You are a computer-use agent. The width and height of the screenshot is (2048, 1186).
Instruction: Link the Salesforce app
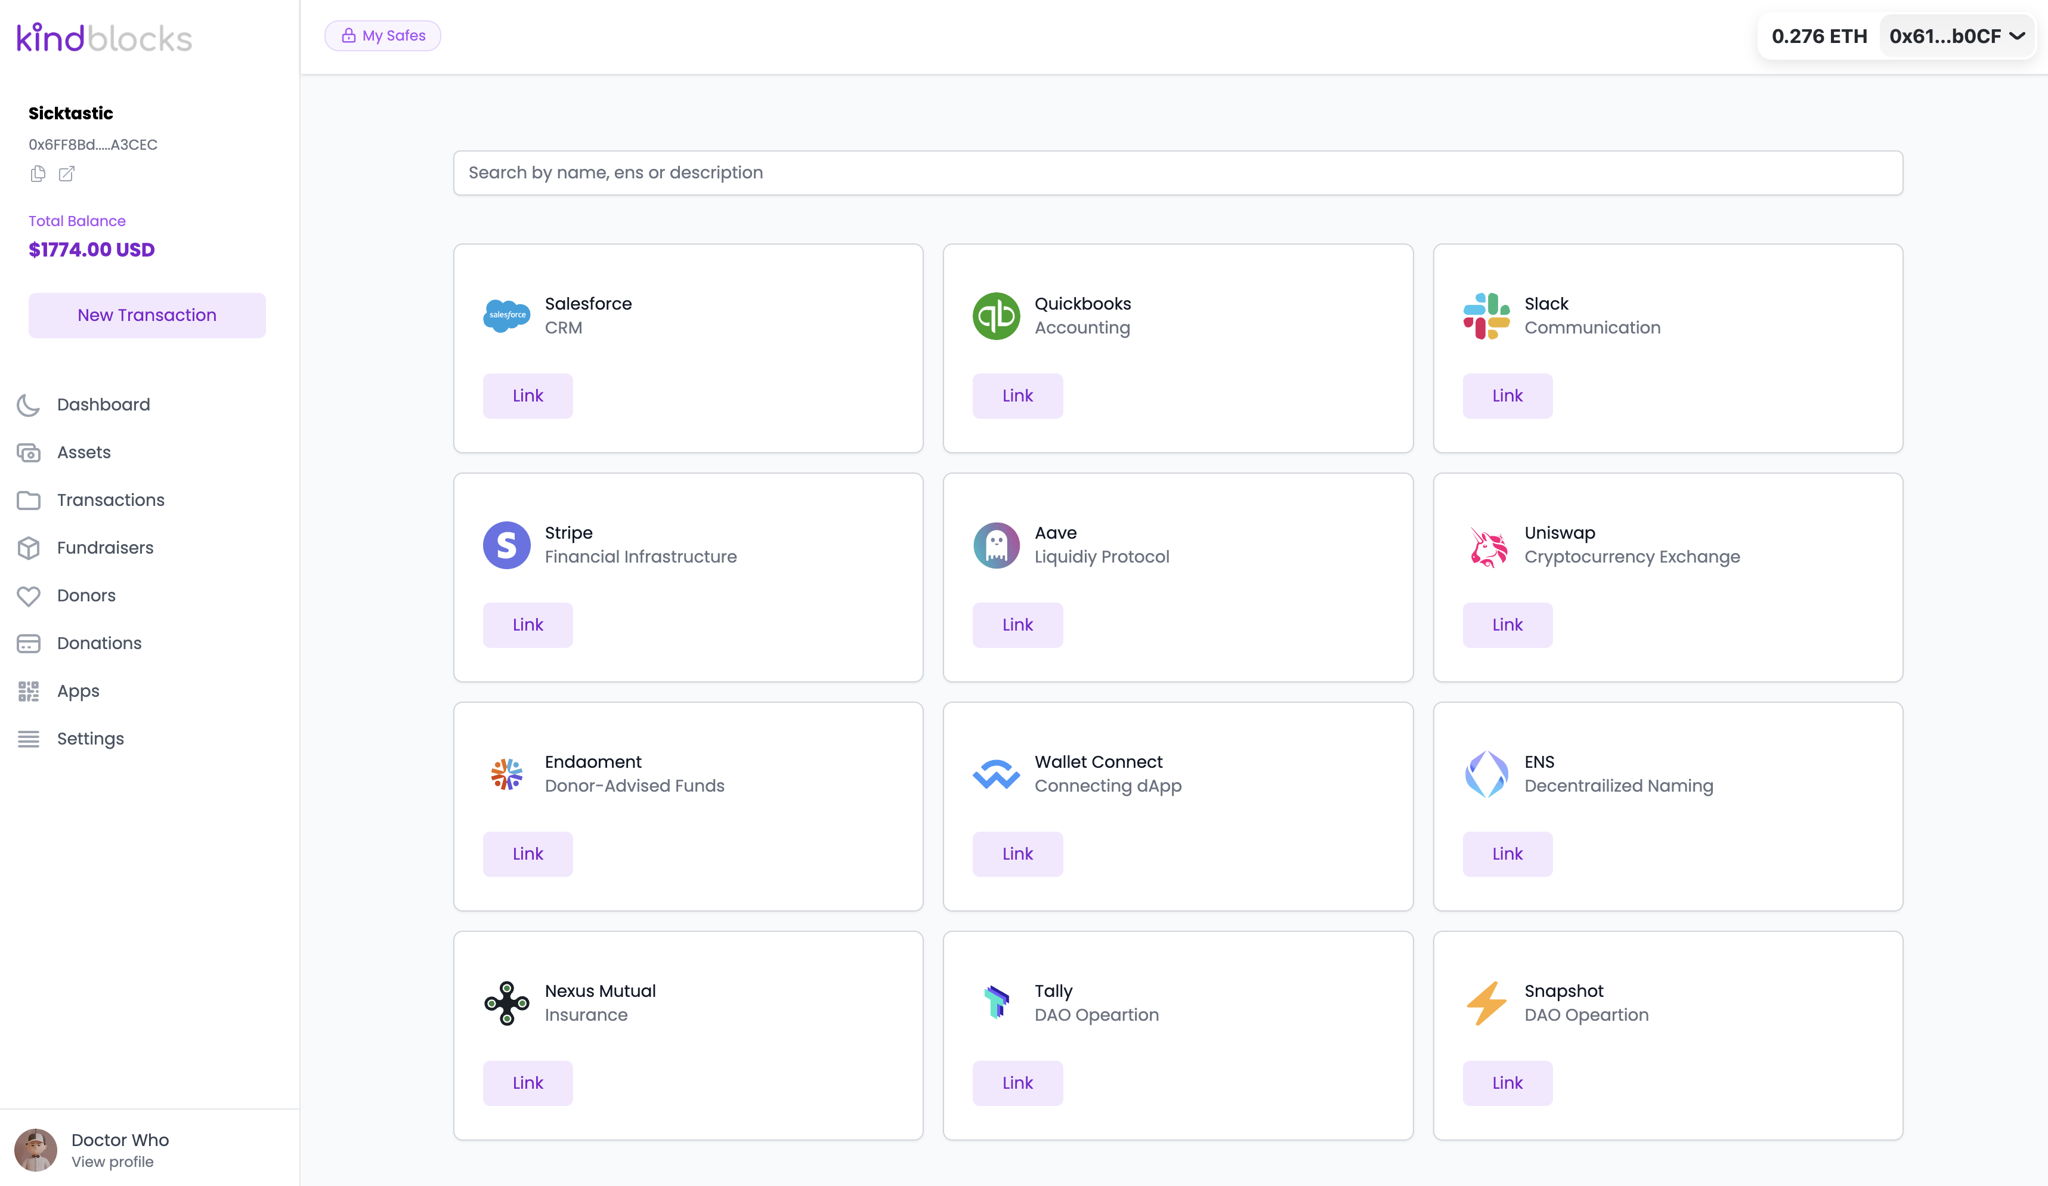coord(528,396)
